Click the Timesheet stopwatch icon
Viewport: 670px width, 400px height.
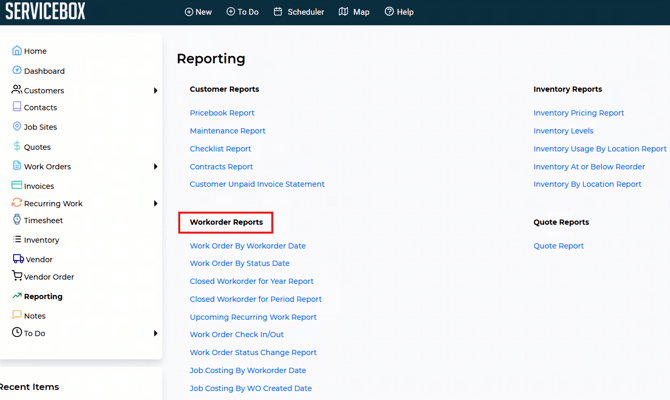tap(17, 220)
